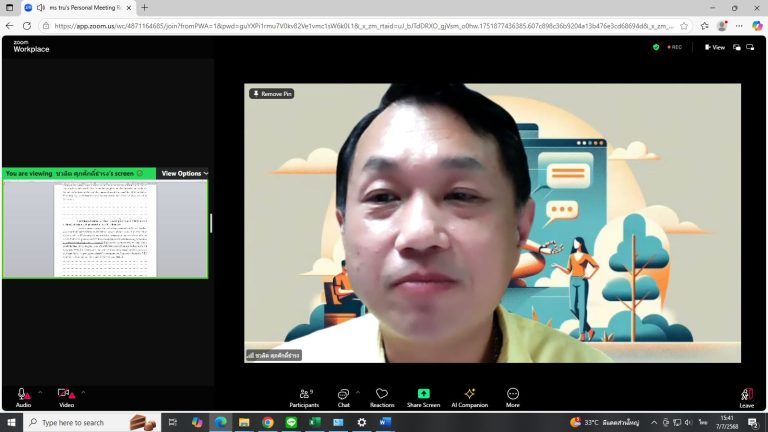The height and width of the screenshot is (432, 768).
Task: Open the Reactions menu
Action: coord(382,398)
